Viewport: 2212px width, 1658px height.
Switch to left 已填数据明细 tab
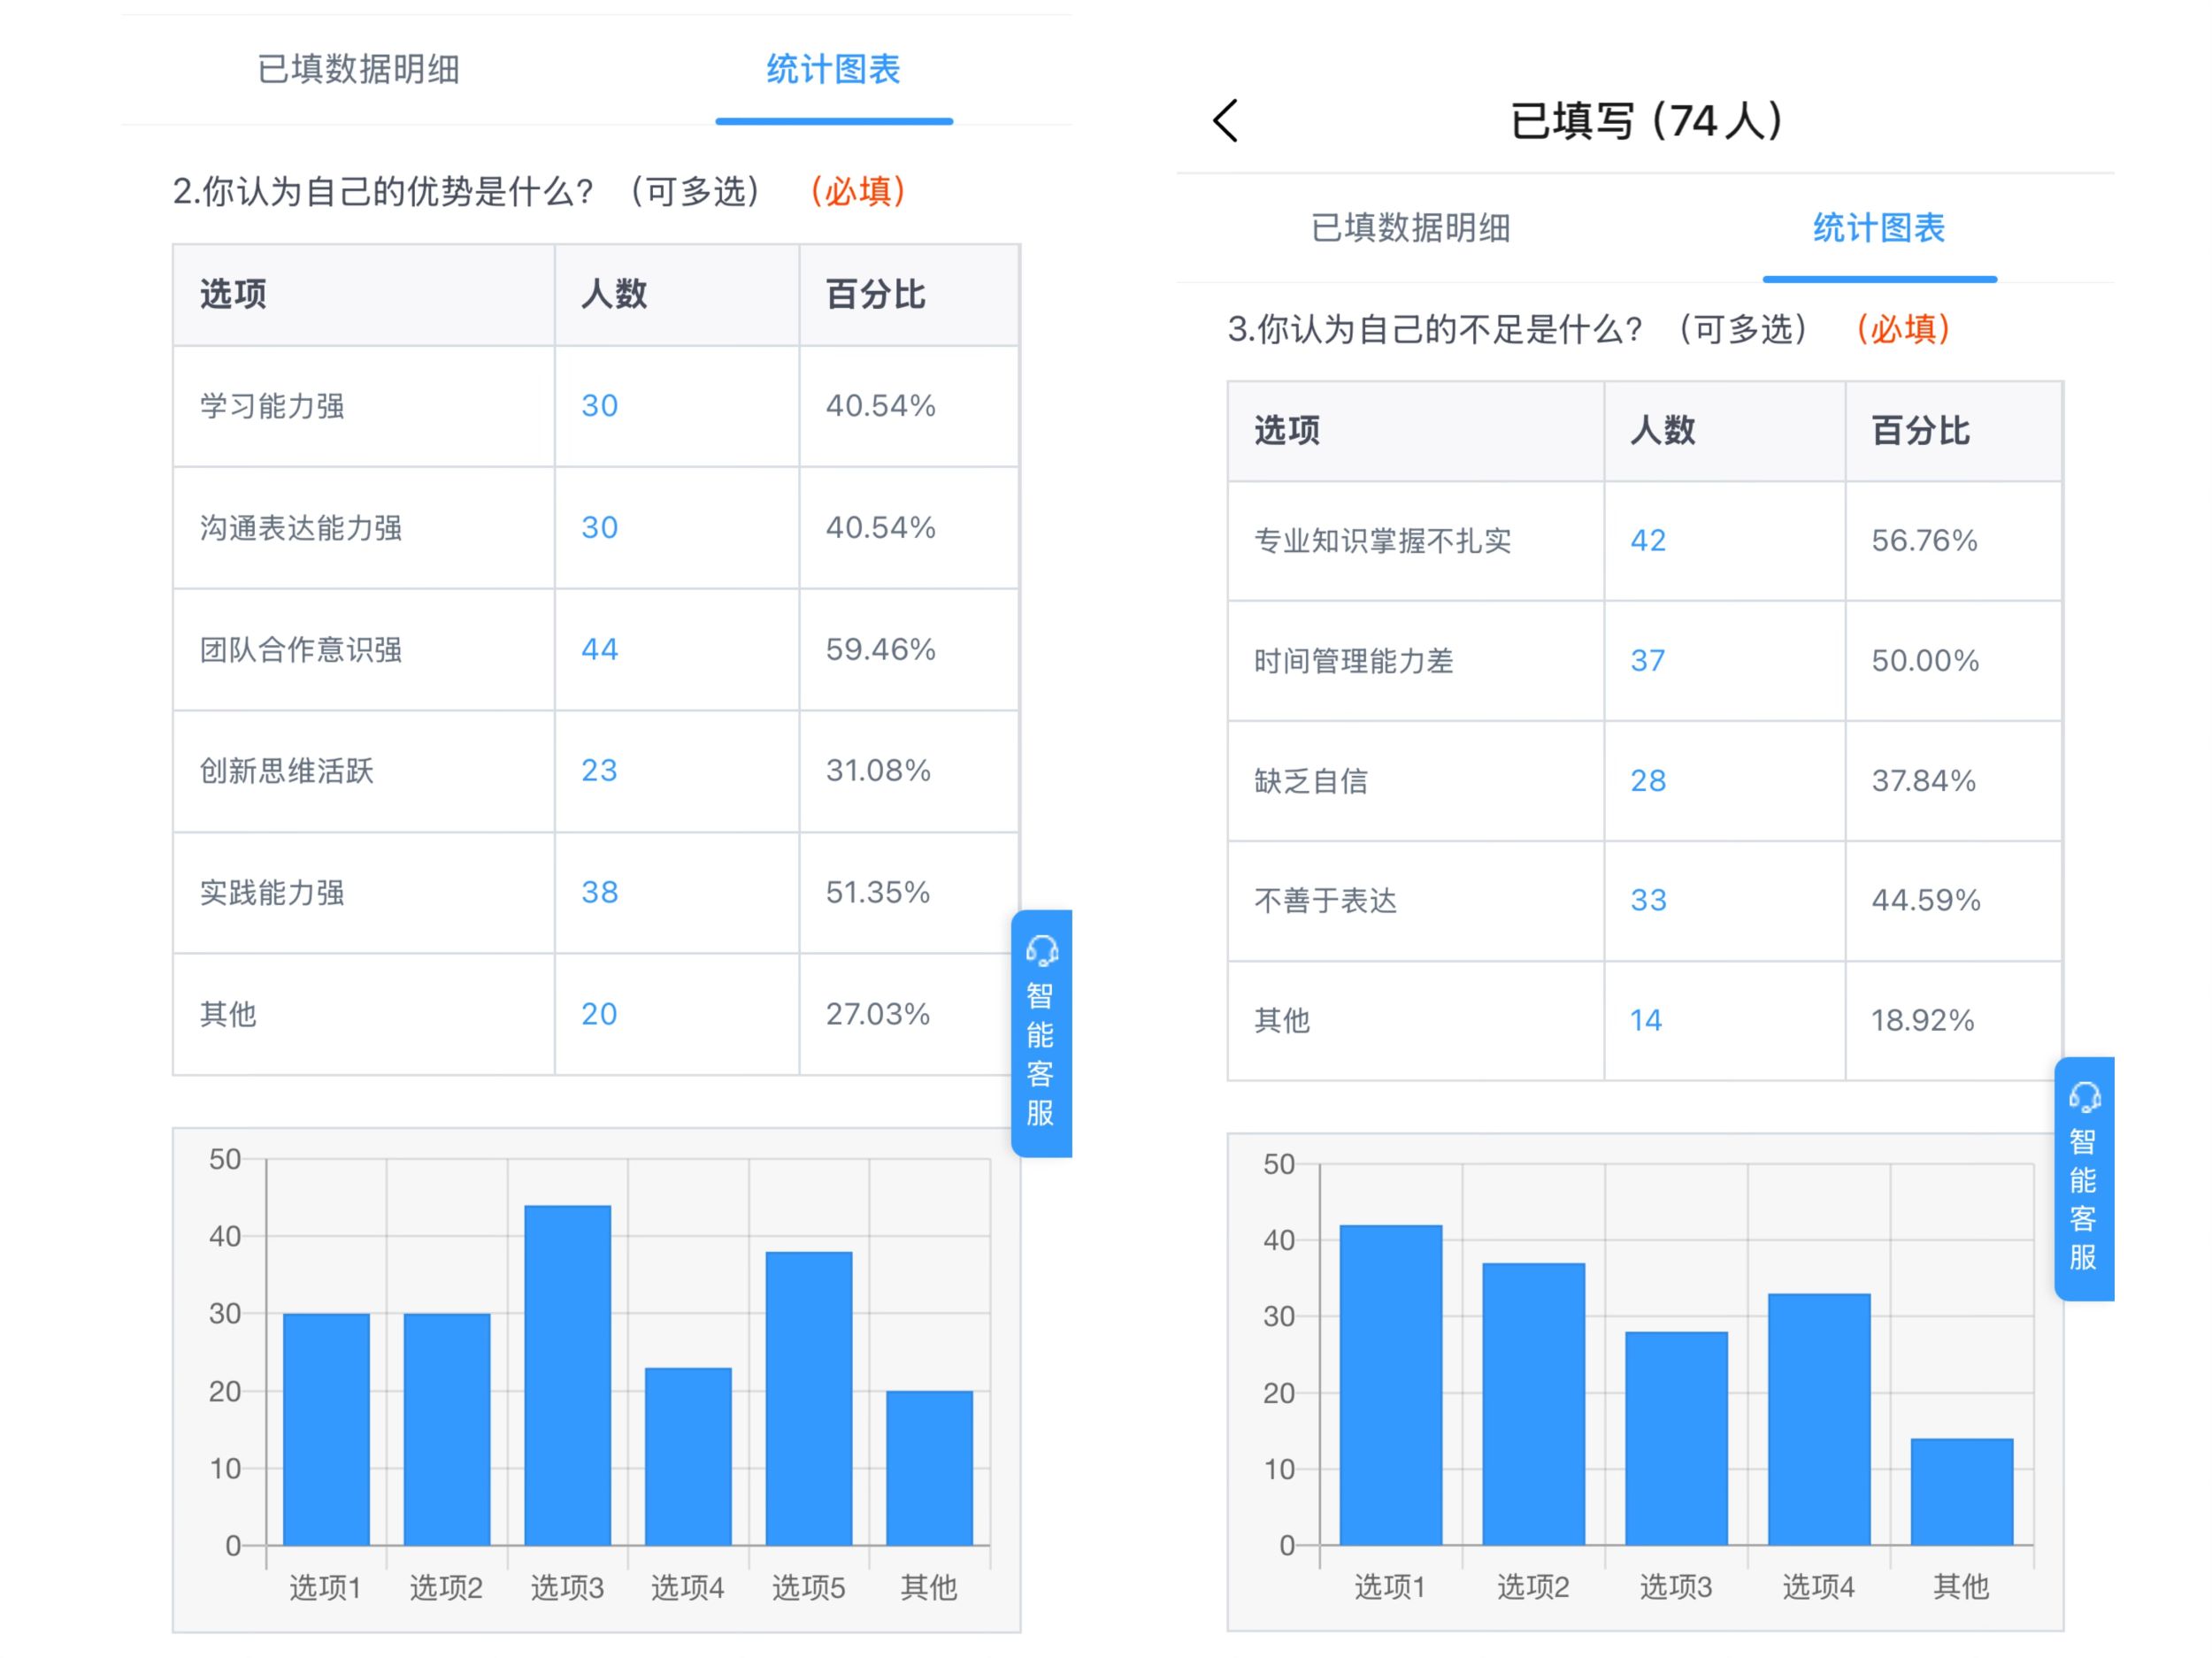[x=358, y=69]
